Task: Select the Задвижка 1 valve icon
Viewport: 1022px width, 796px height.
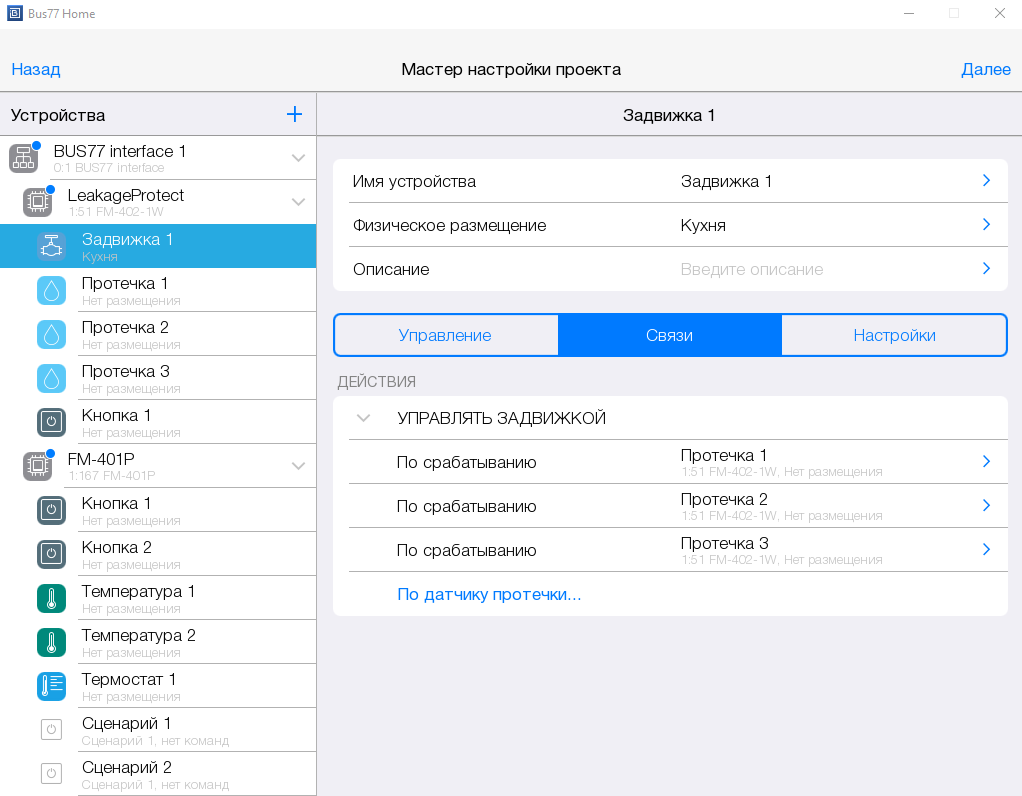Action: 51,246
